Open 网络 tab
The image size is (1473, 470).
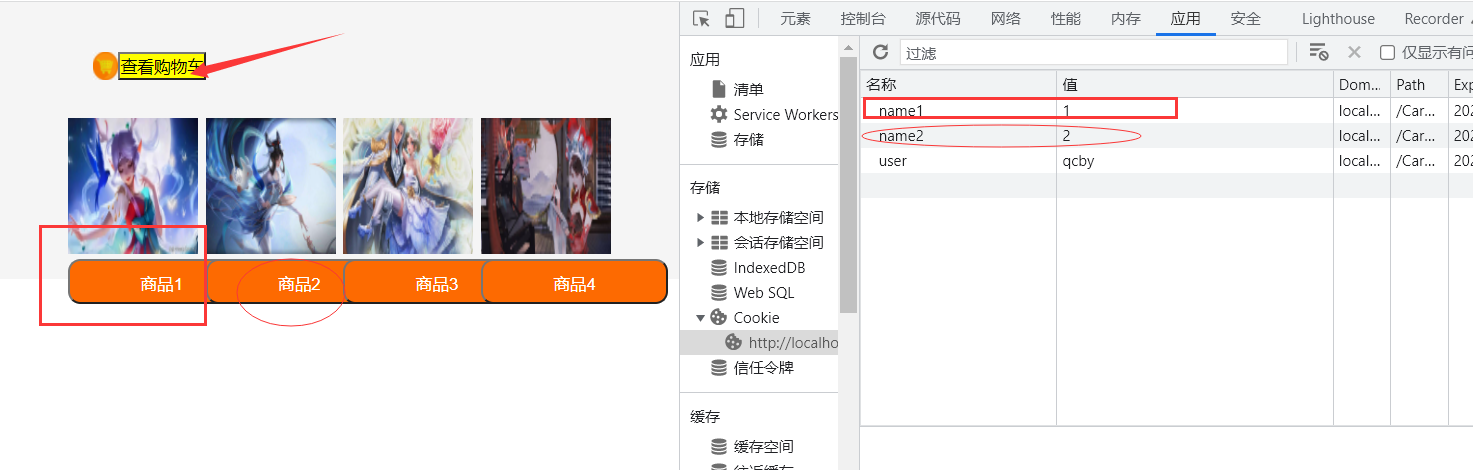pos(1006,18)
